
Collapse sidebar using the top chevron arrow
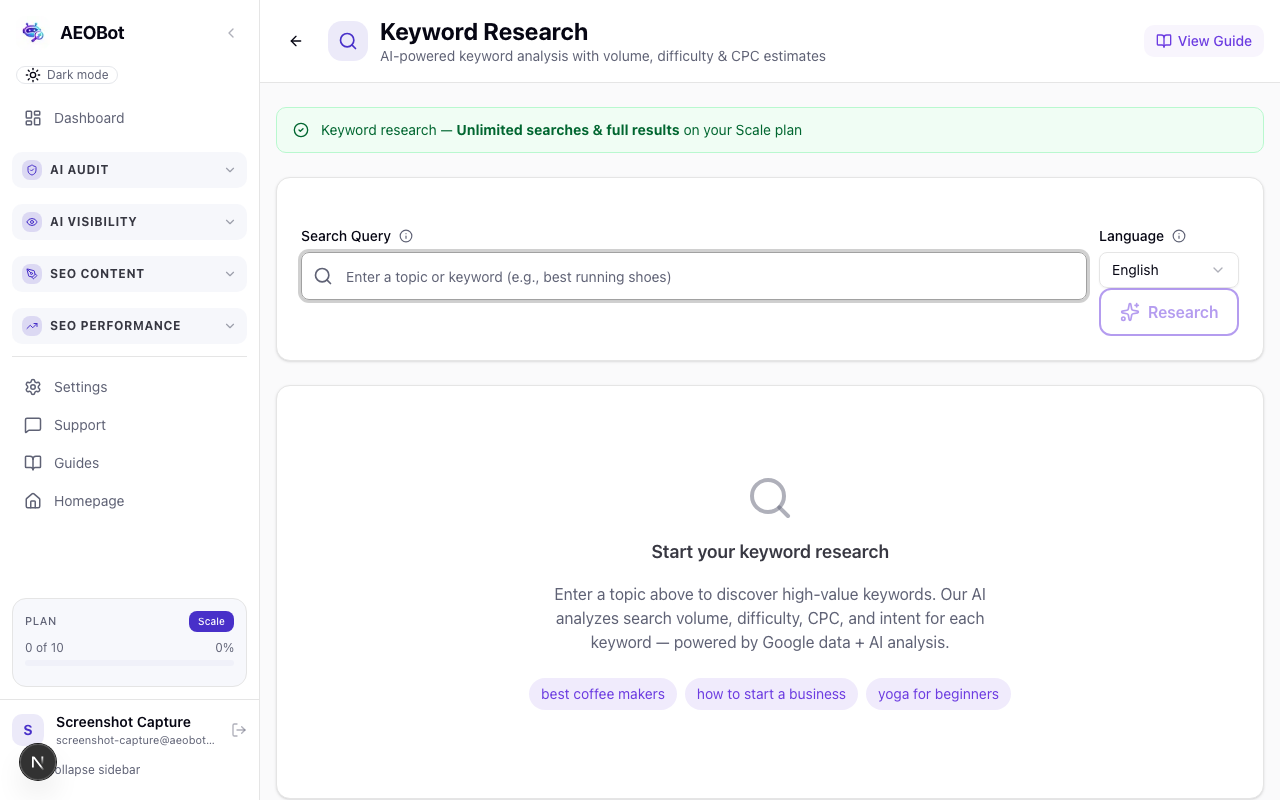pos(231,33)
